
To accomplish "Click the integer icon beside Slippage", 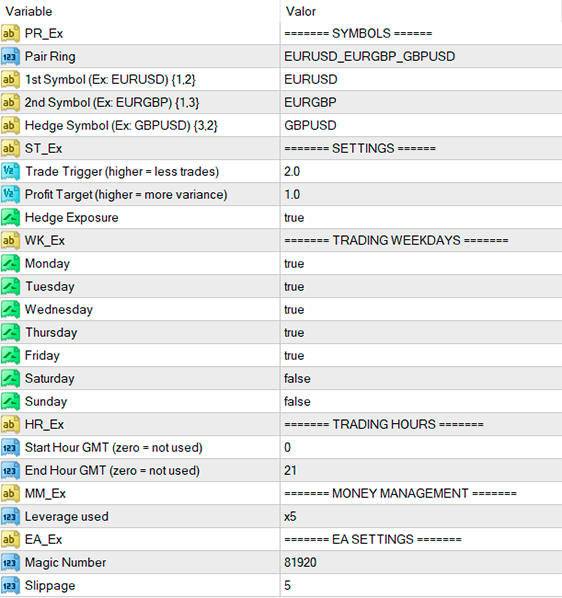I will (10, 585).
